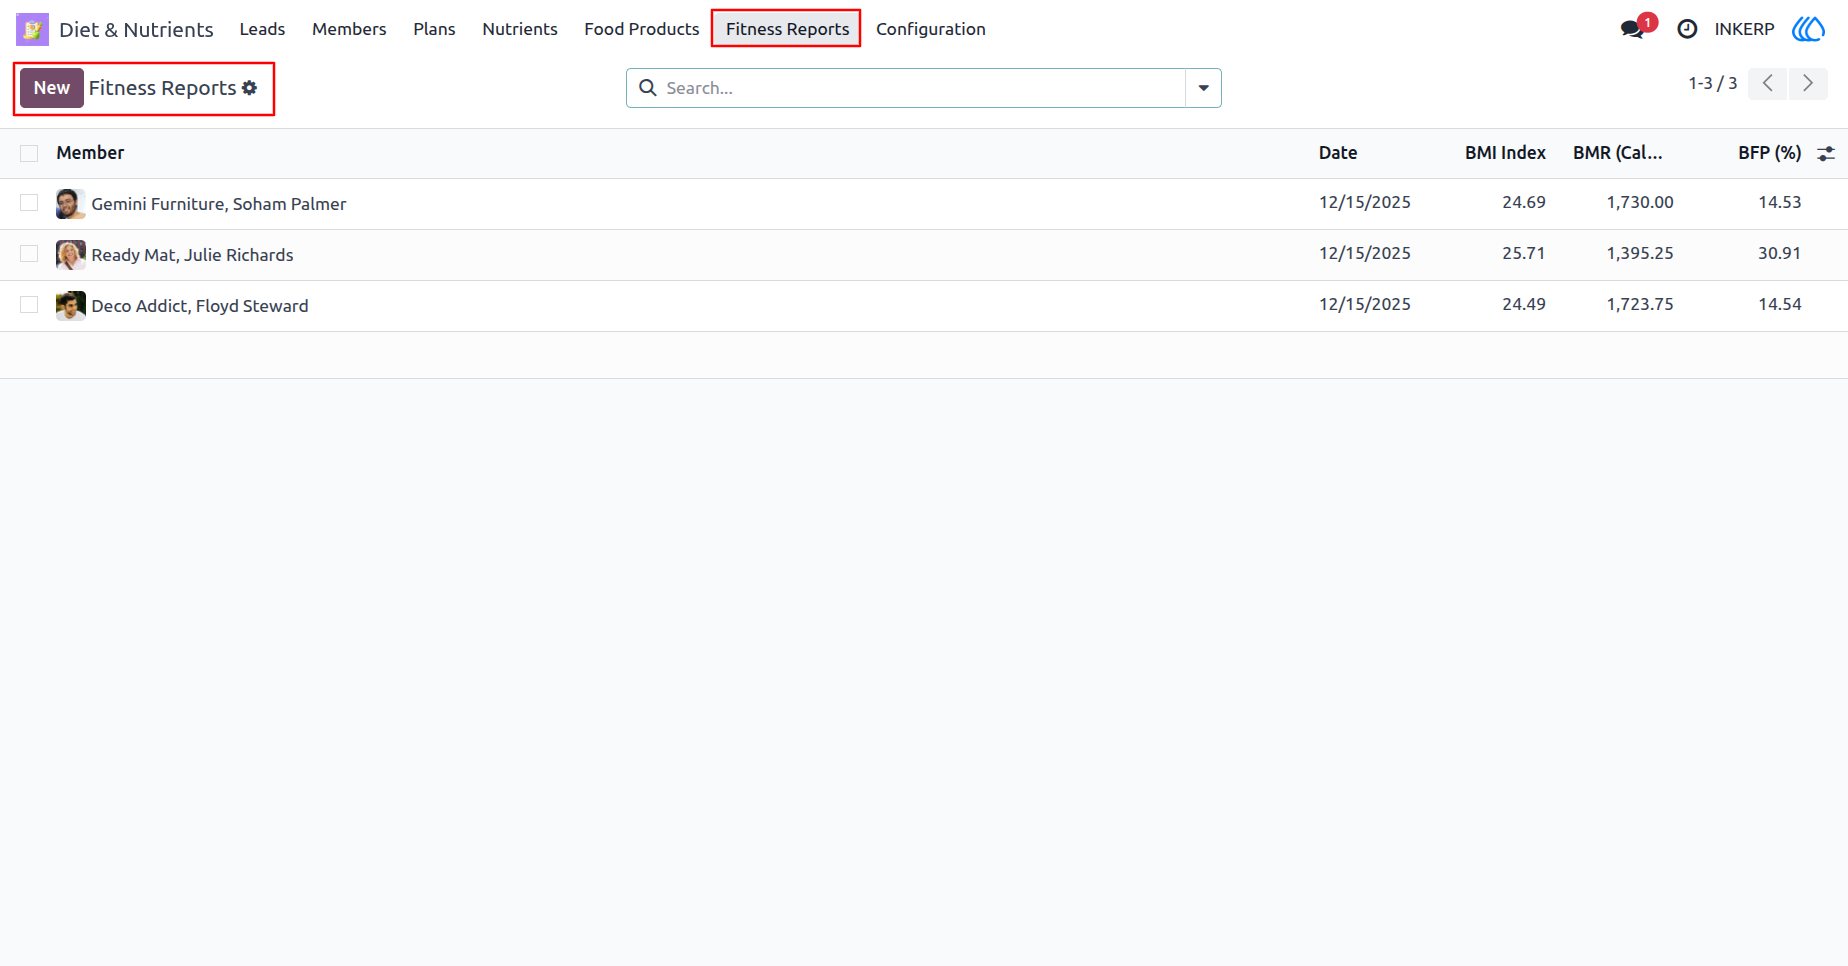1848x966 pixels.
Task: Click the 1-3 / 3 pager counter
Action: (1713, 84)
